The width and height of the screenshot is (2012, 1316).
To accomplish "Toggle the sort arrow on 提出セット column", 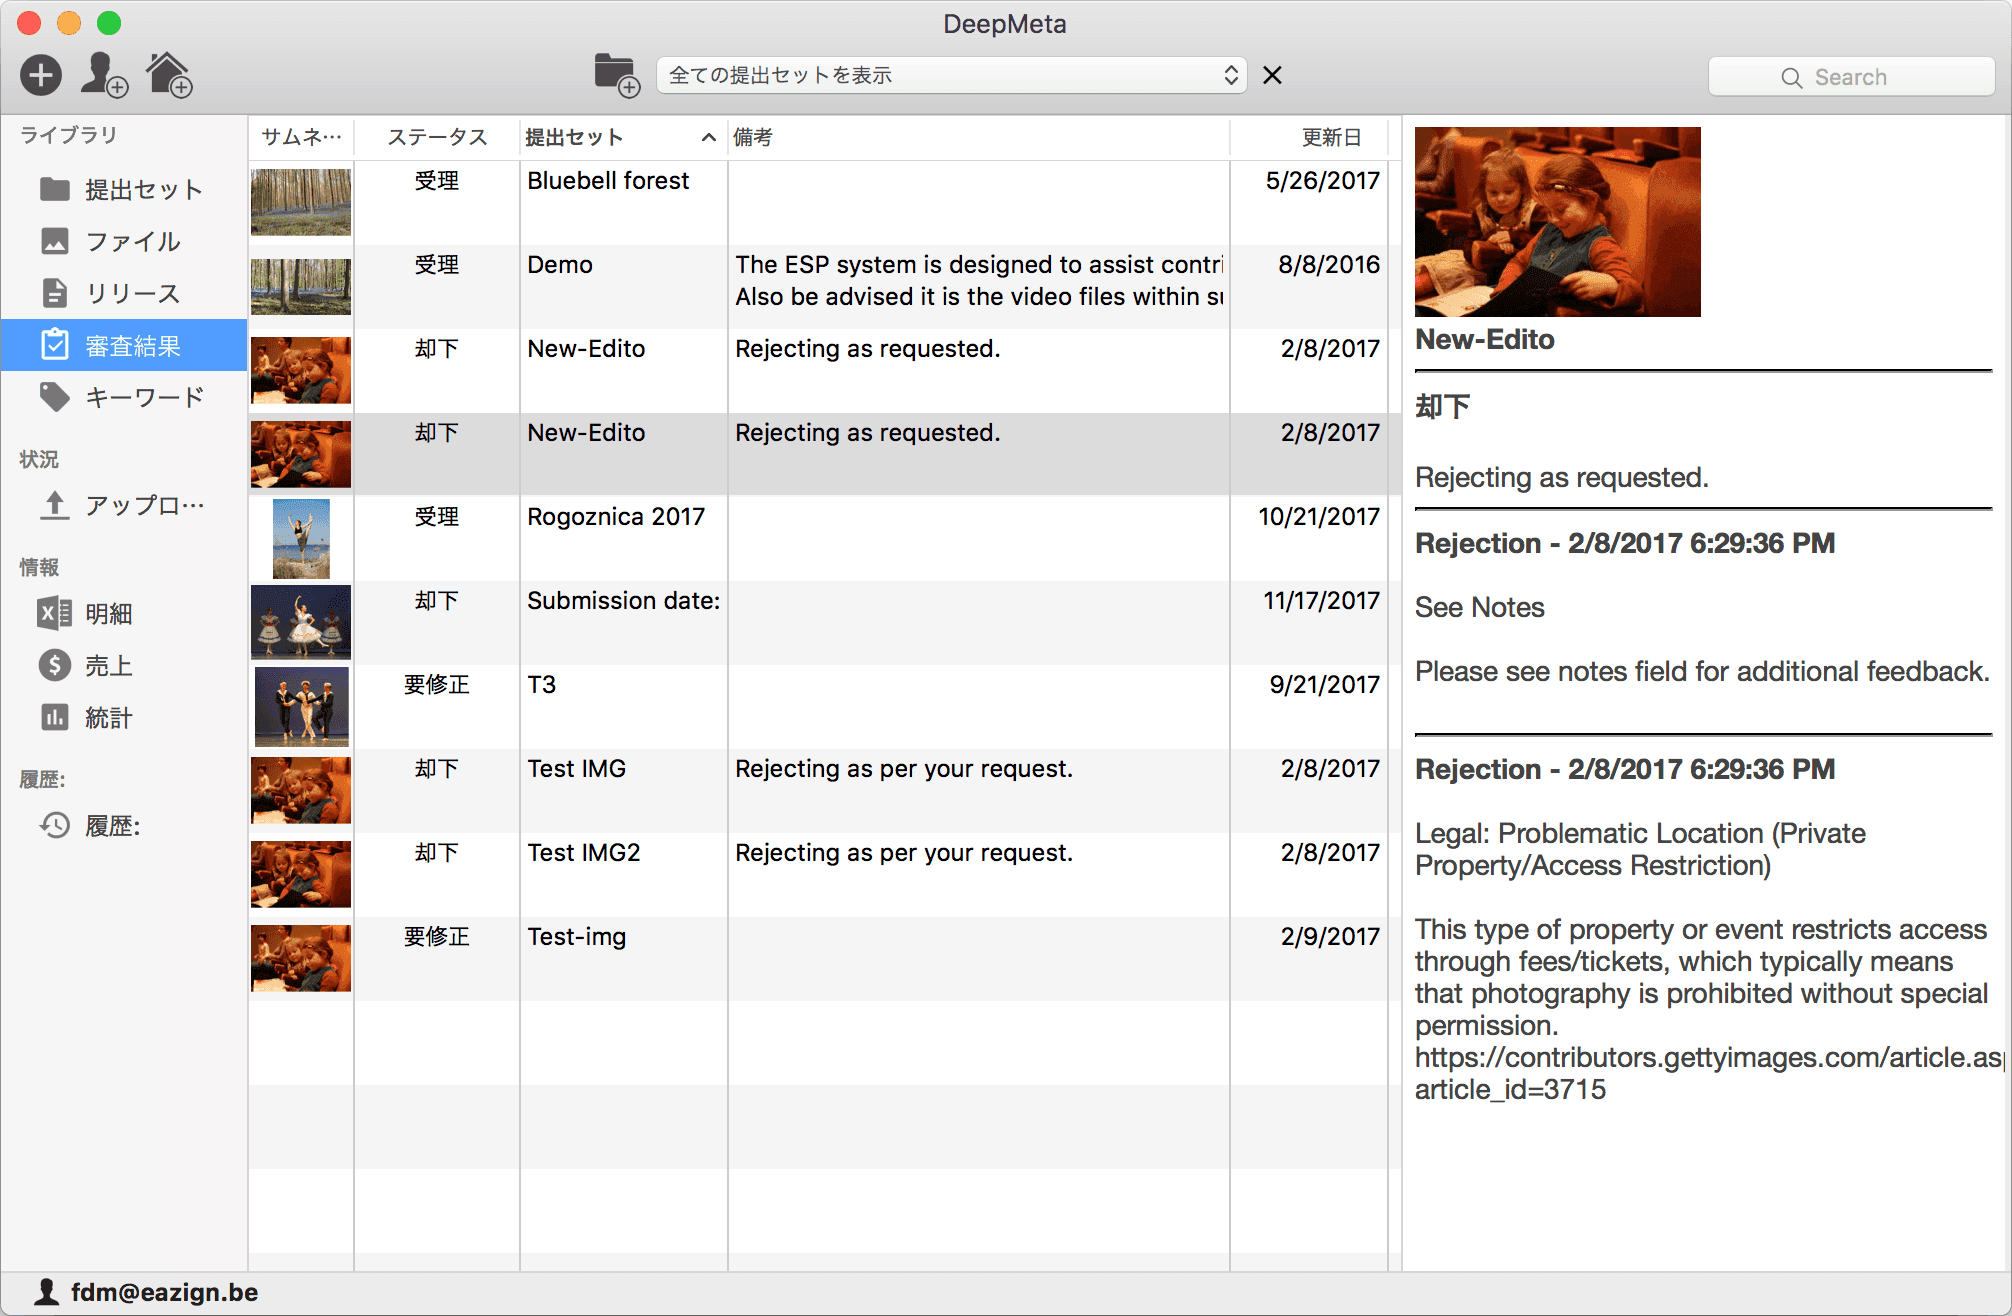I will 708,137.
